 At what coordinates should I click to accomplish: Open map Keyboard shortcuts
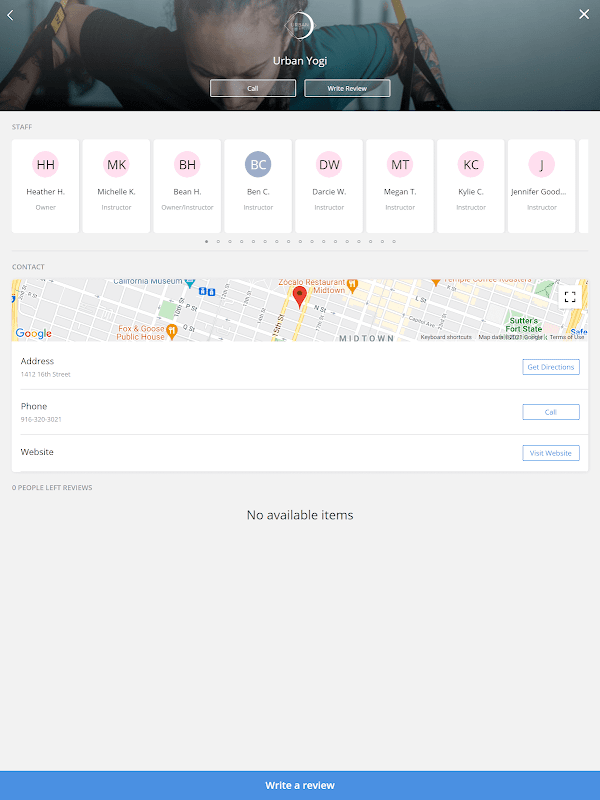click(x=446, y=337)
